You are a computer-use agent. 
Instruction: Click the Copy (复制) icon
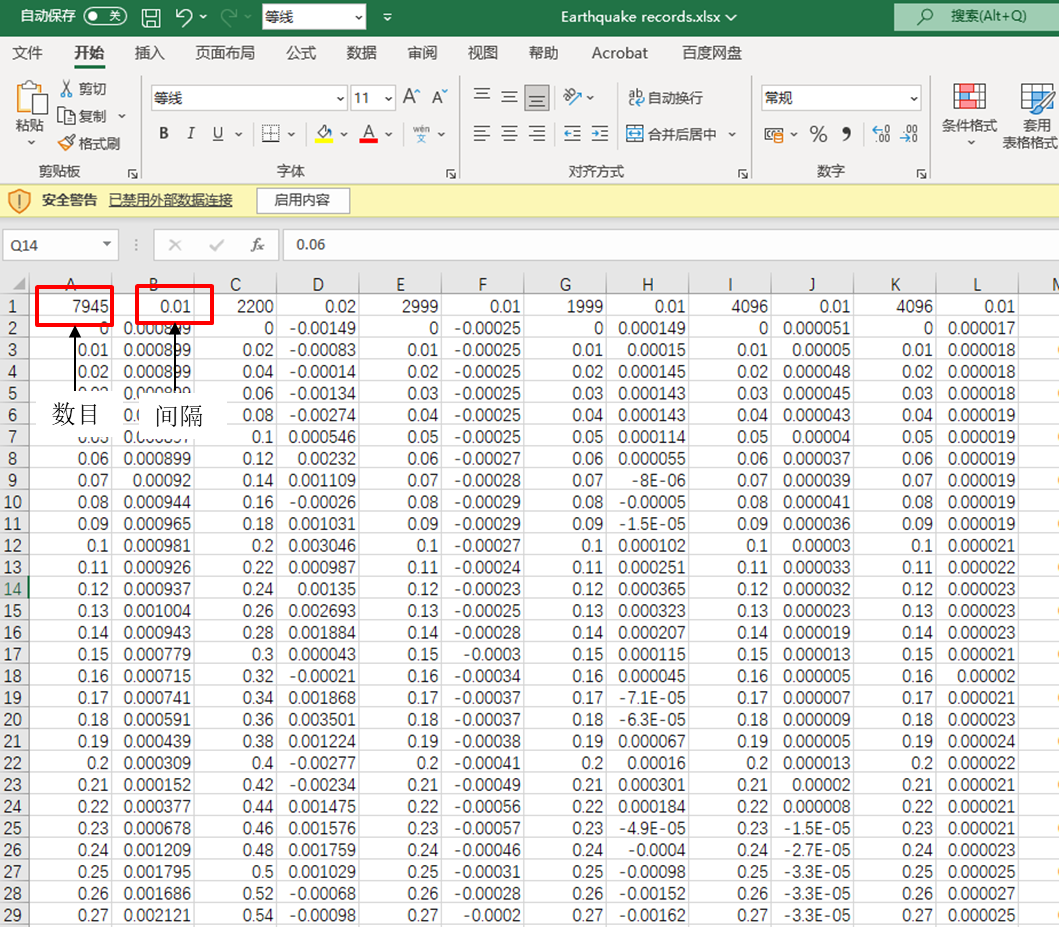coord(66,116)
